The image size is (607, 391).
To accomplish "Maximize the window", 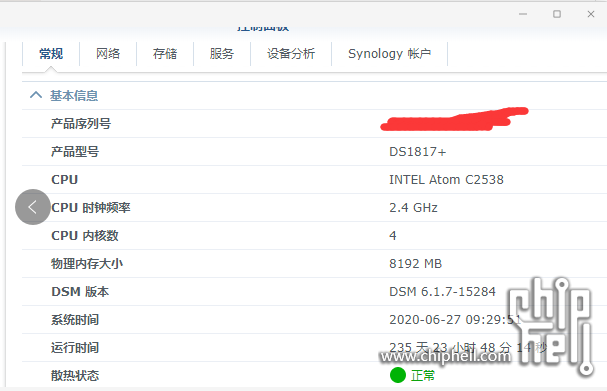I will (x=557, y=14).
